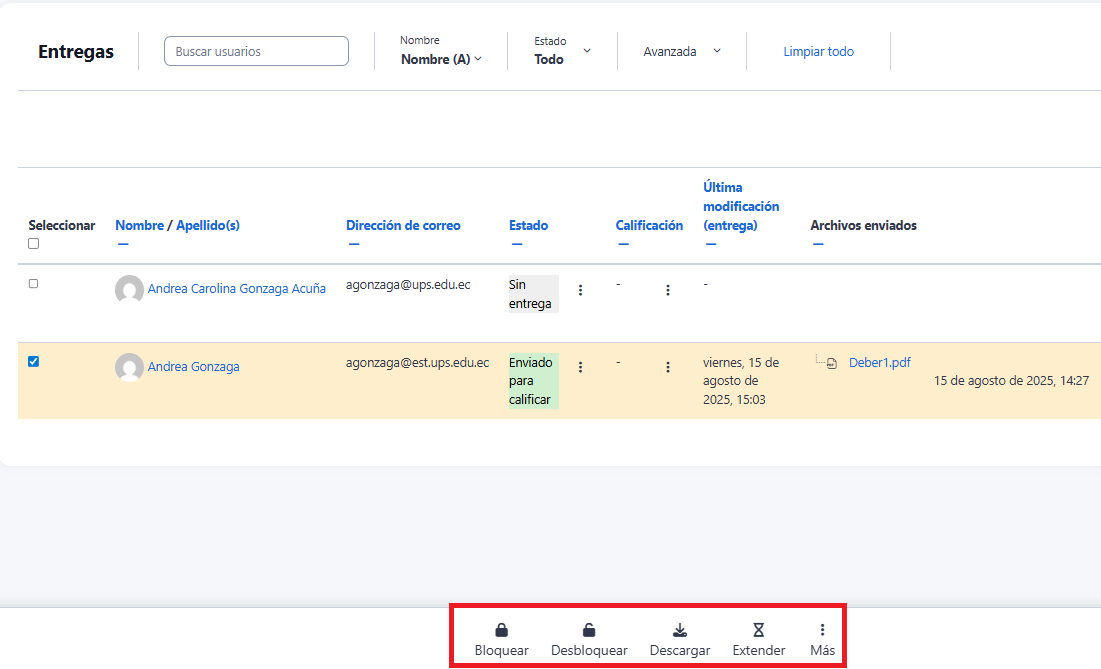
Task: Click the Buscar usuarios search field
Action: point(256,51)
